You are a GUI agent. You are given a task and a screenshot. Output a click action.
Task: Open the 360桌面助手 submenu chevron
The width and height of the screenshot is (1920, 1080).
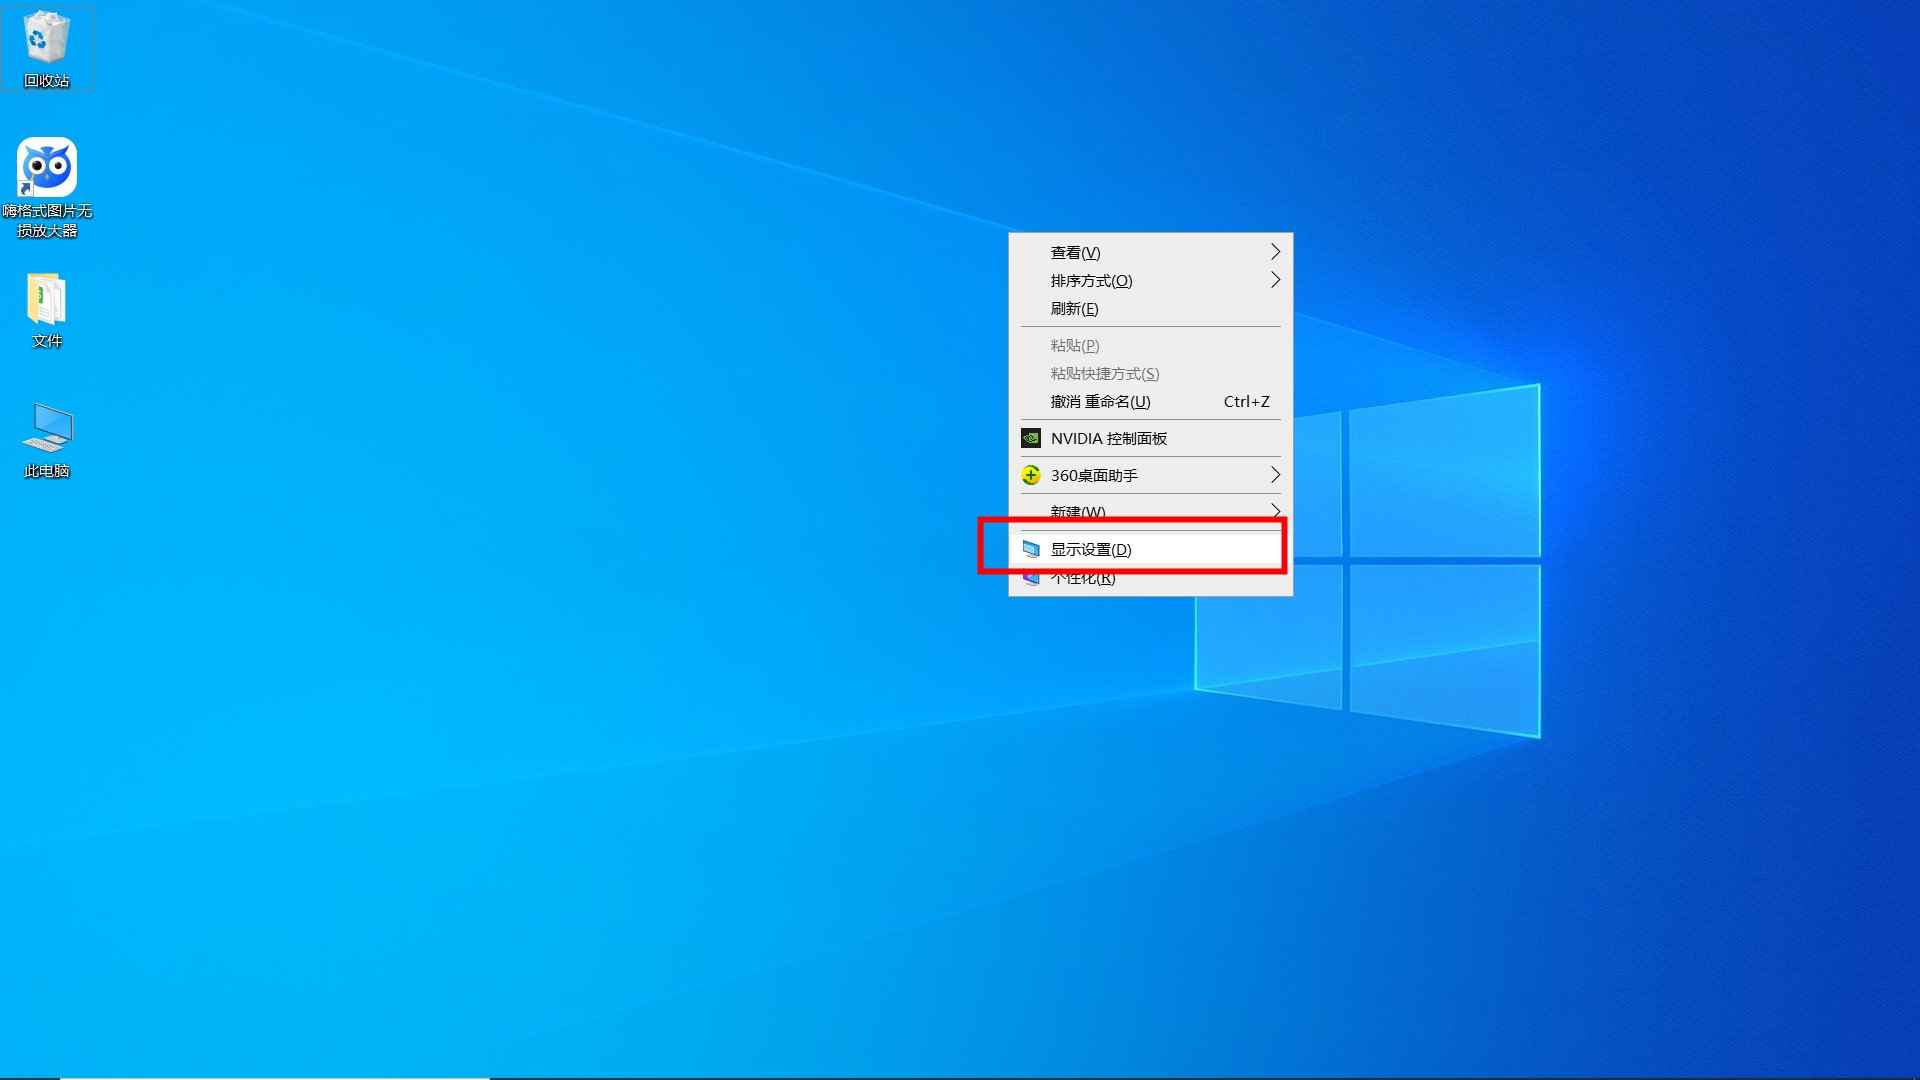pyautogui.click(x=1275, y=475)
